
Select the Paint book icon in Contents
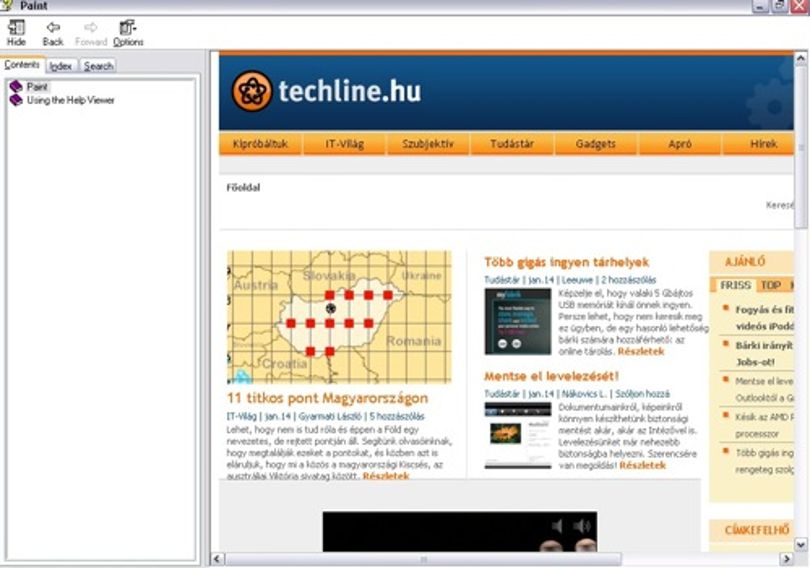[16, 86]
